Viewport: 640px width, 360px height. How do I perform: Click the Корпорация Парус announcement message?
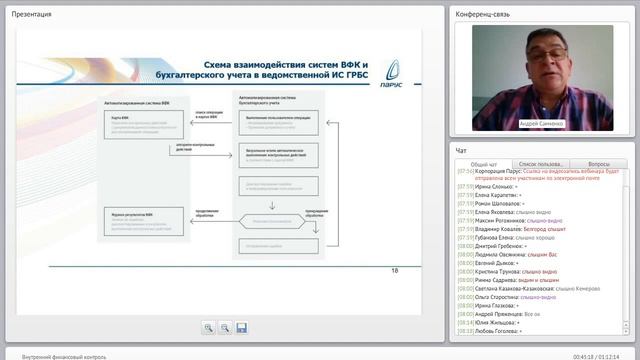coord(538,175)
